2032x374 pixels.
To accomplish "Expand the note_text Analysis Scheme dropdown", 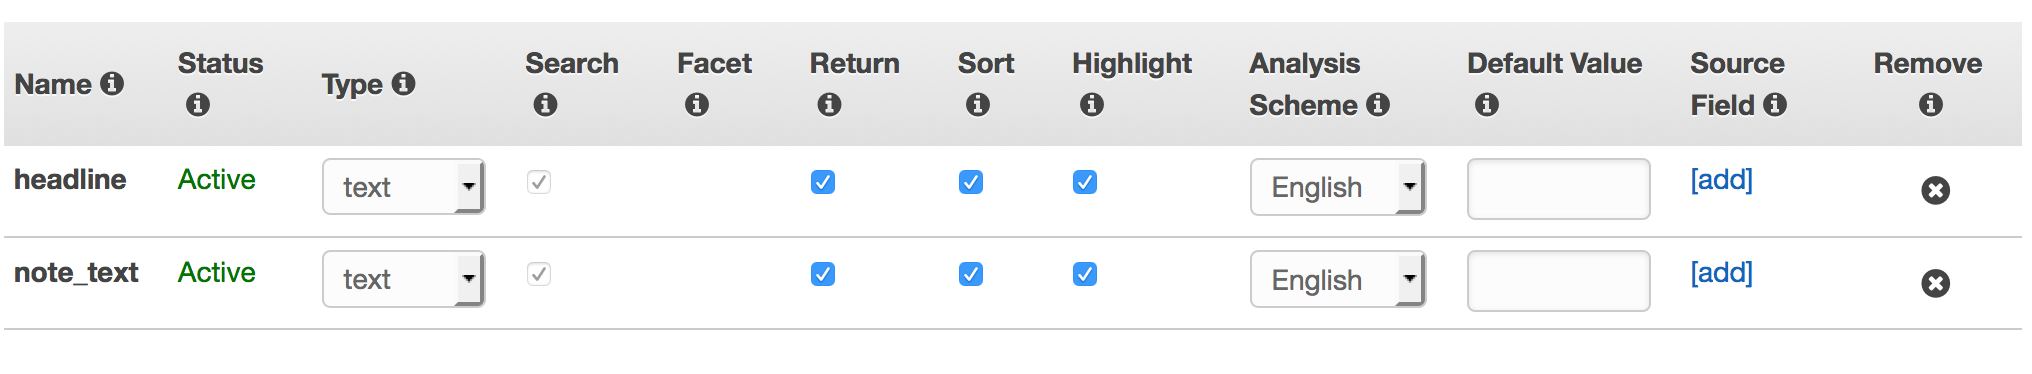I will pyautogui.click(x=1338, y=279).
